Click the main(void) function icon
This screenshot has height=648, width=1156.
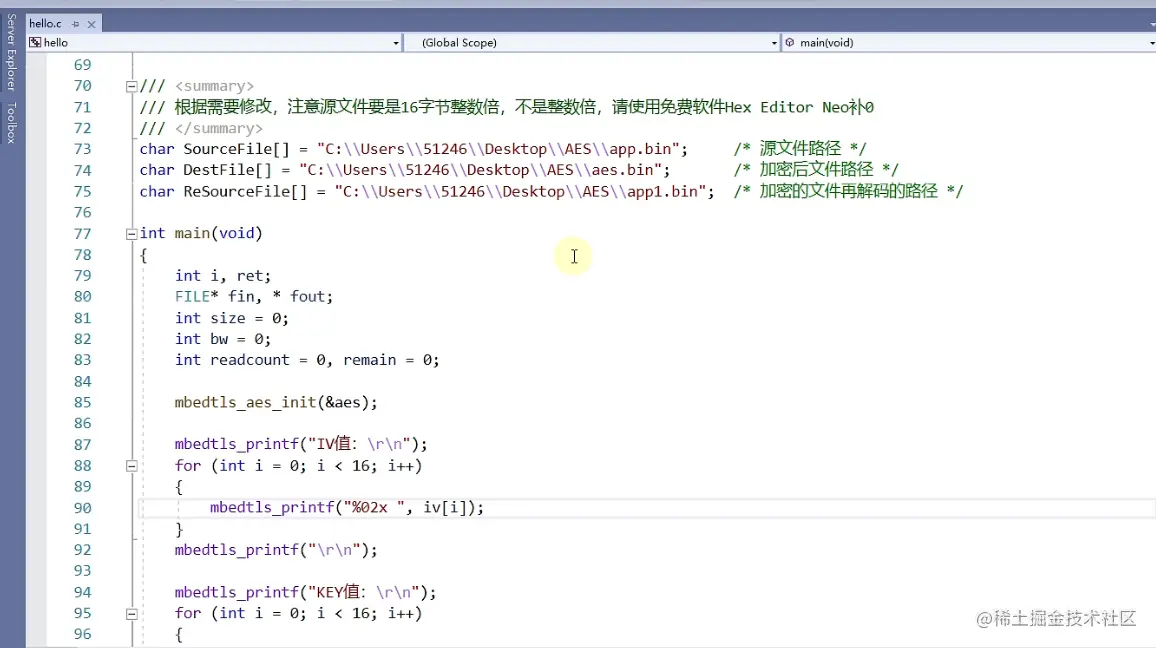point(790,43)
